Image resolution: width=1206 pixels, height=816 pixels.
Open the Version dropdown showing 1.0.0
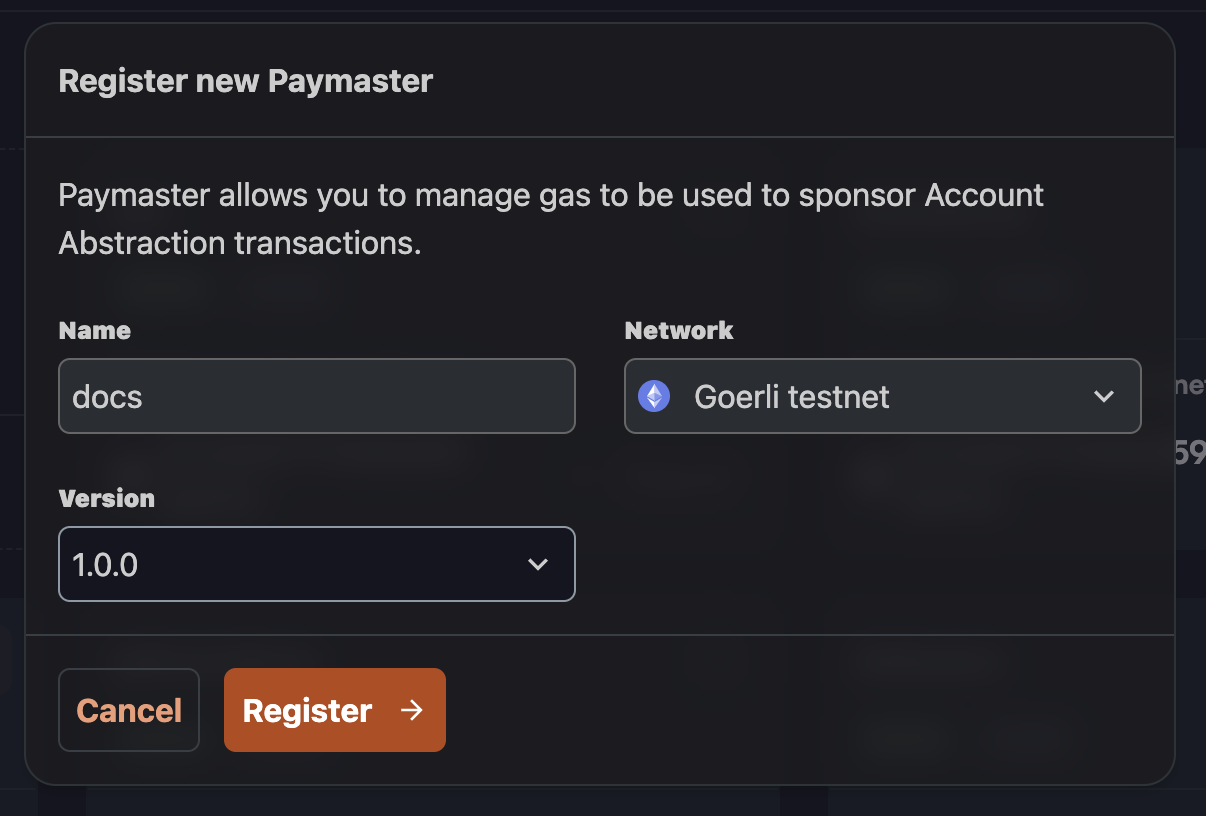317,564
